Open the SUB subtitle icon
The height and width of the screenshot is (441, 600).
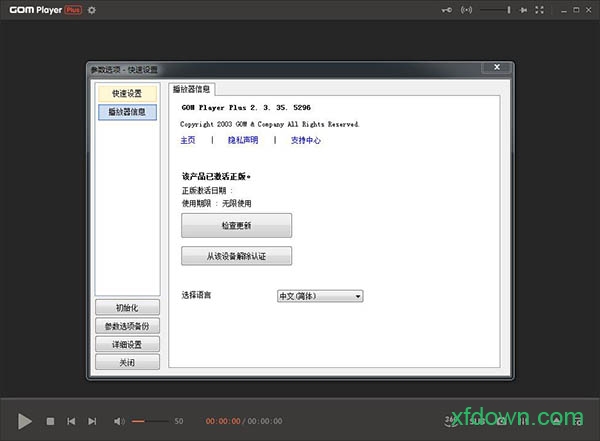(x=478, y=421)
